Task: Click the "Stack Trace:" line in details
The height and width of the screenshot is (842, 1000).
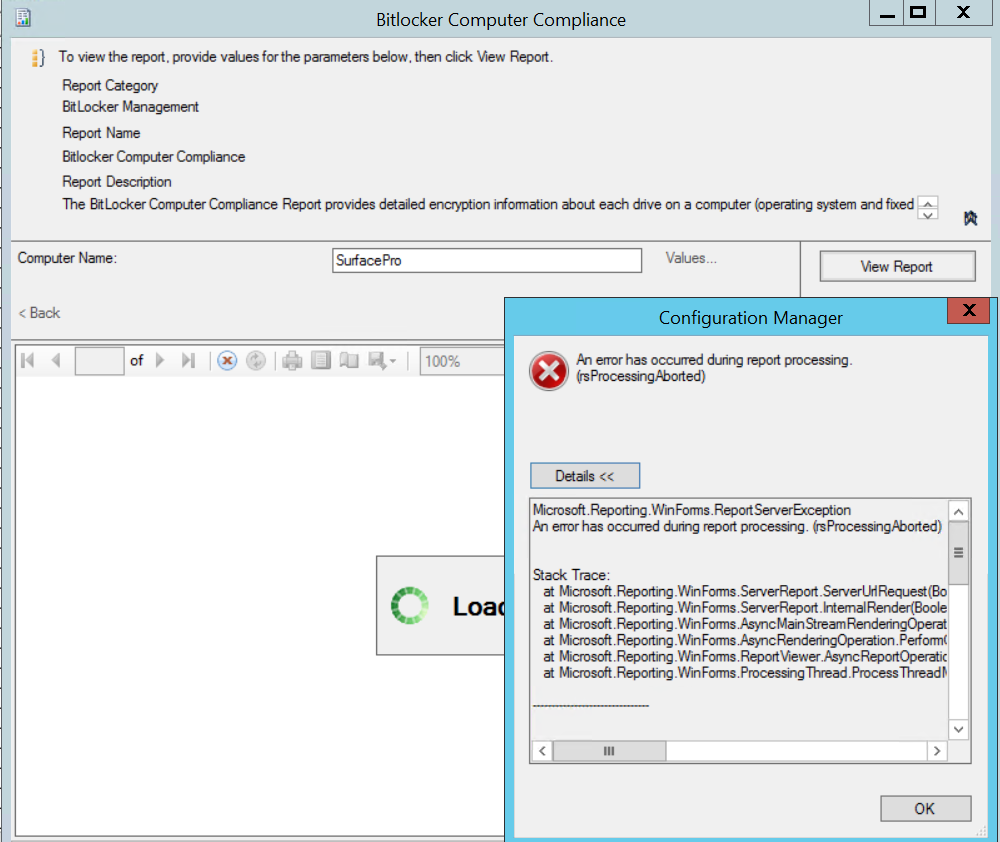Action: [x=571, y=575]
